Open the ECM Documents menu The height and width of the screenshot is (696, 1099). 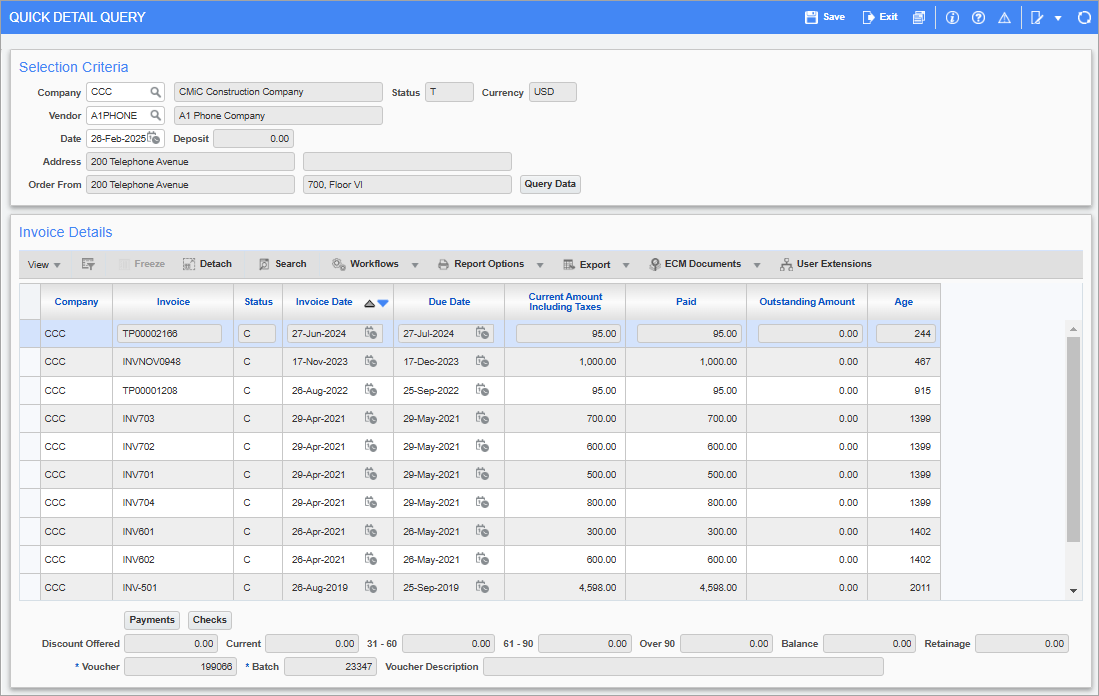(703, 263)
